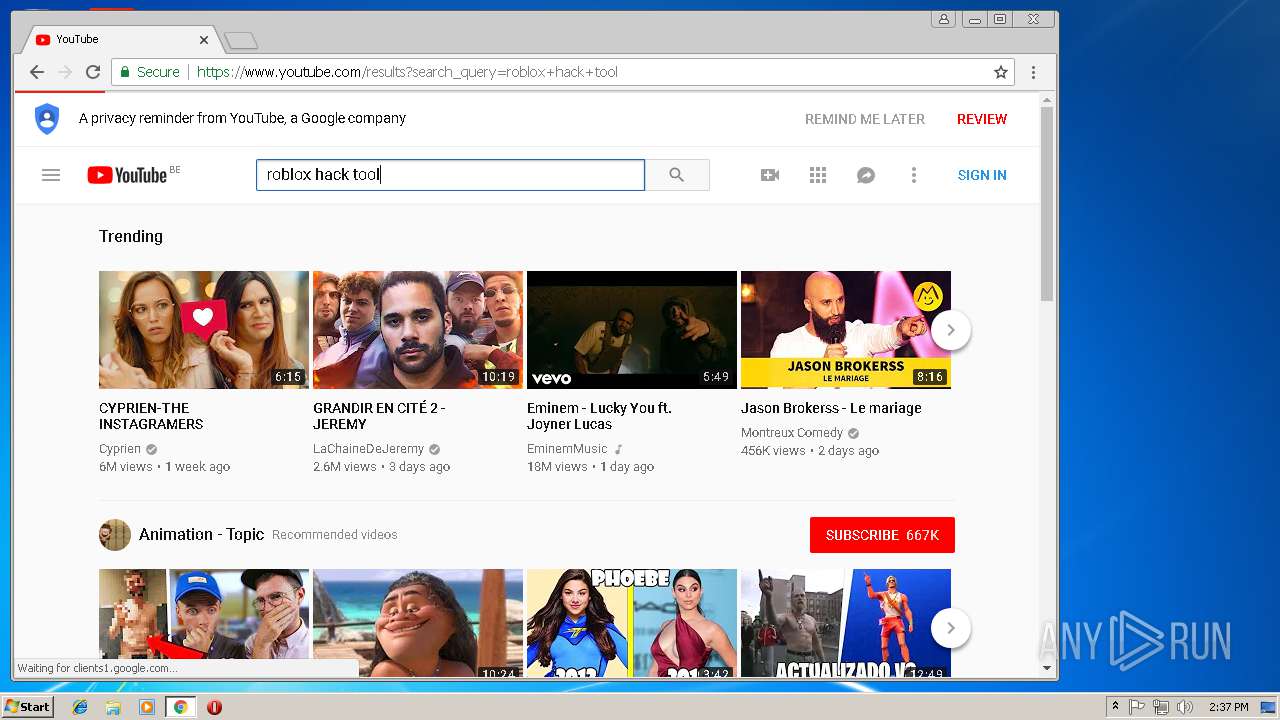Click the search magnifier button
Screen dimensions: 1280x720
[677, 175]
